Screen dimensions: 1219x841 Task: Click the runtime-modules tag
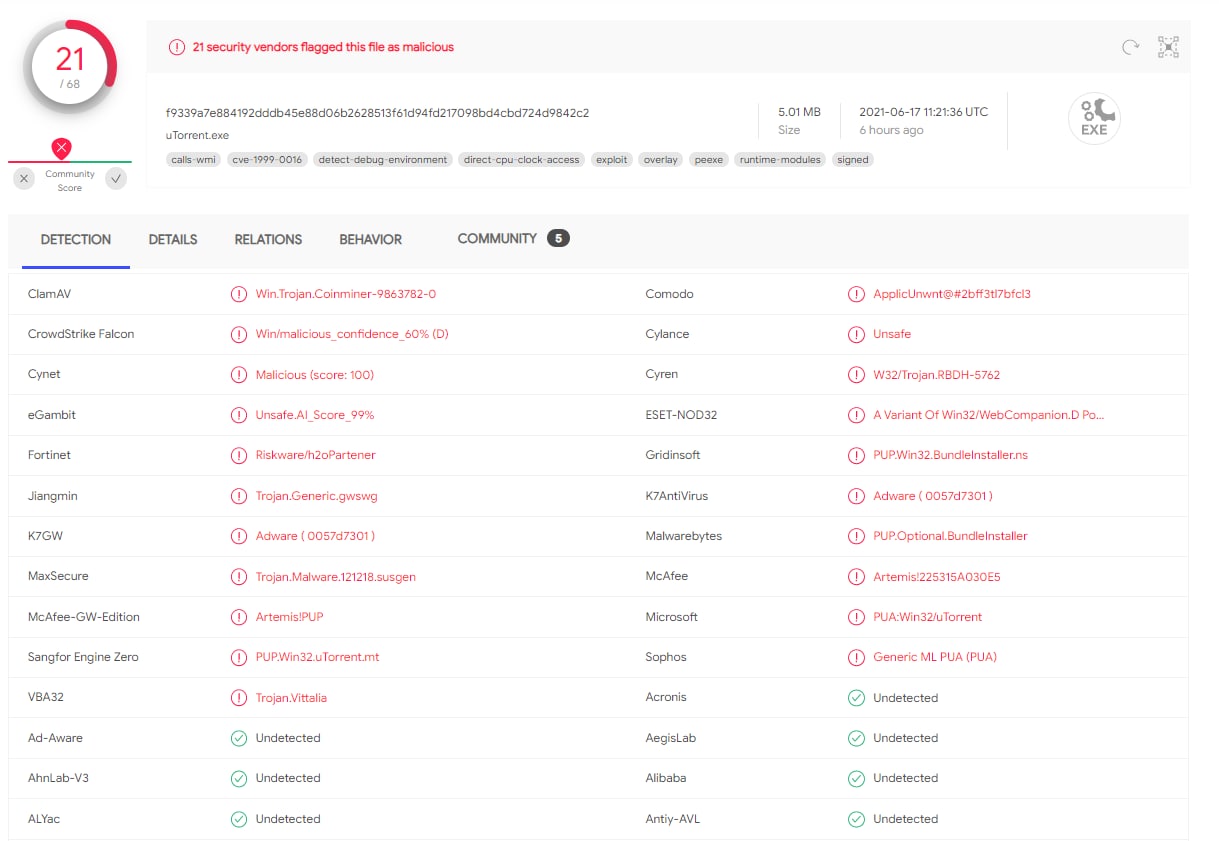[x=780, y=160]
